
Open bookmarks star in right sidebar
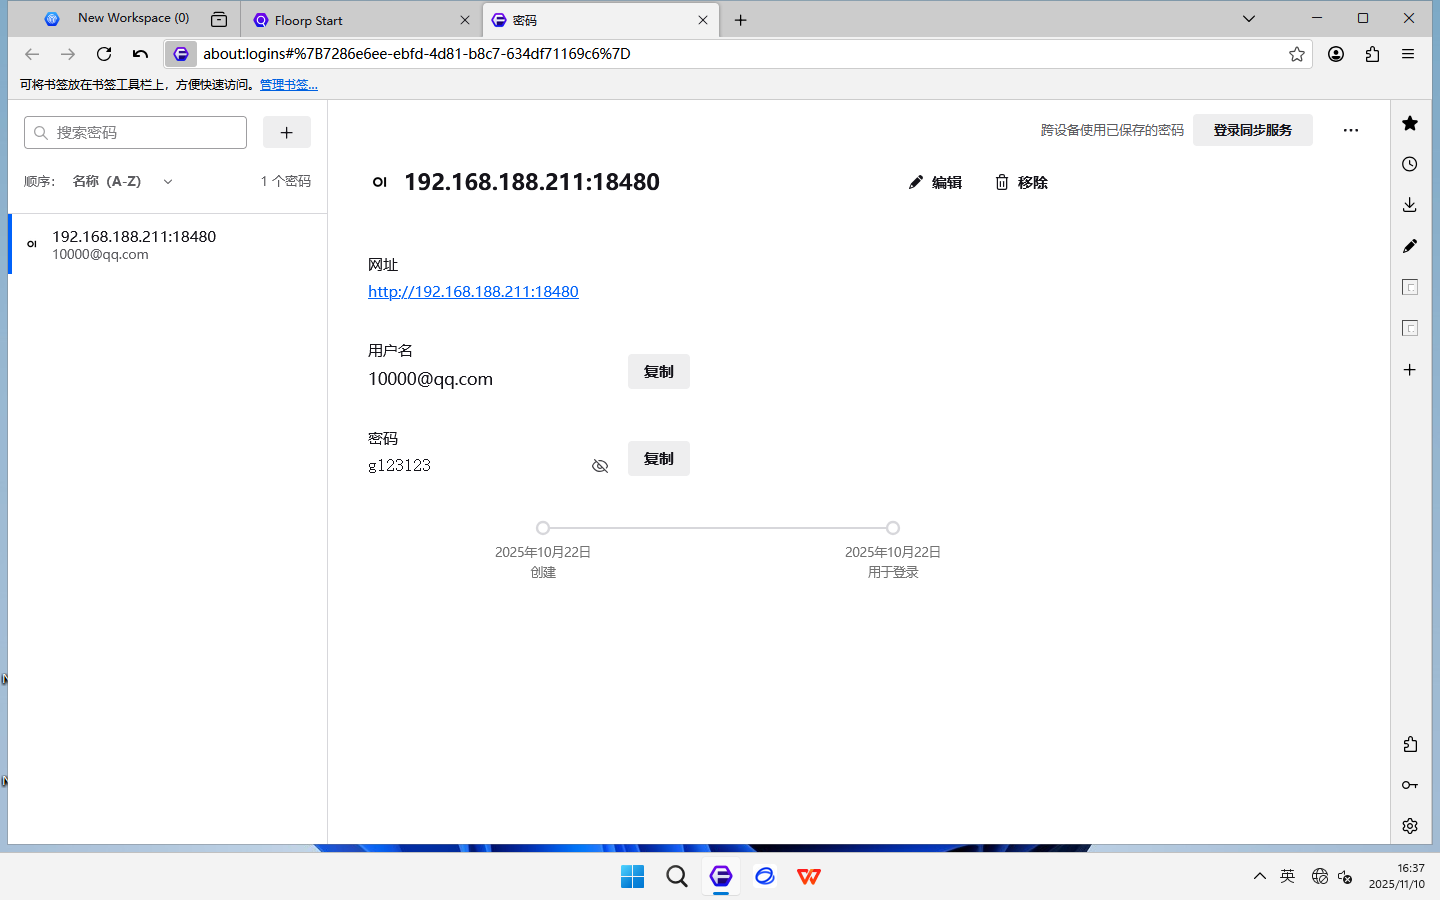coord(1410,123)
